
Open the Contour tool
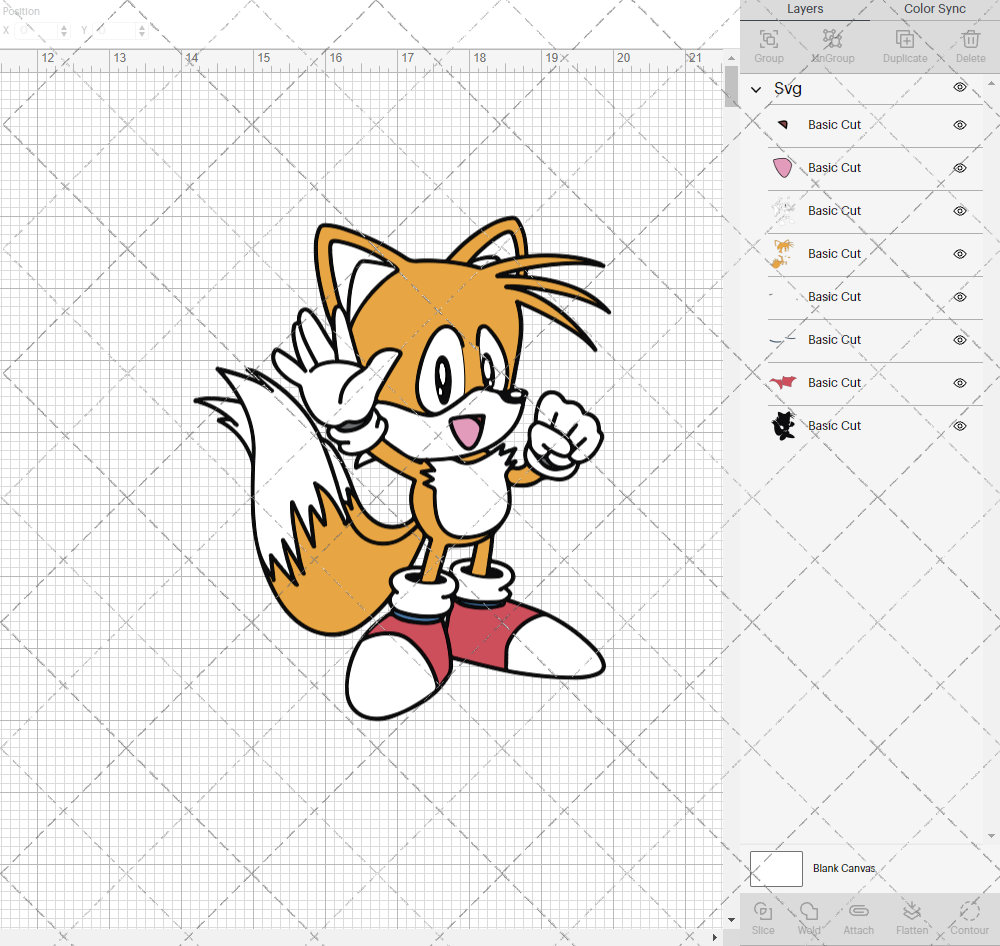(x=967, y=917)
